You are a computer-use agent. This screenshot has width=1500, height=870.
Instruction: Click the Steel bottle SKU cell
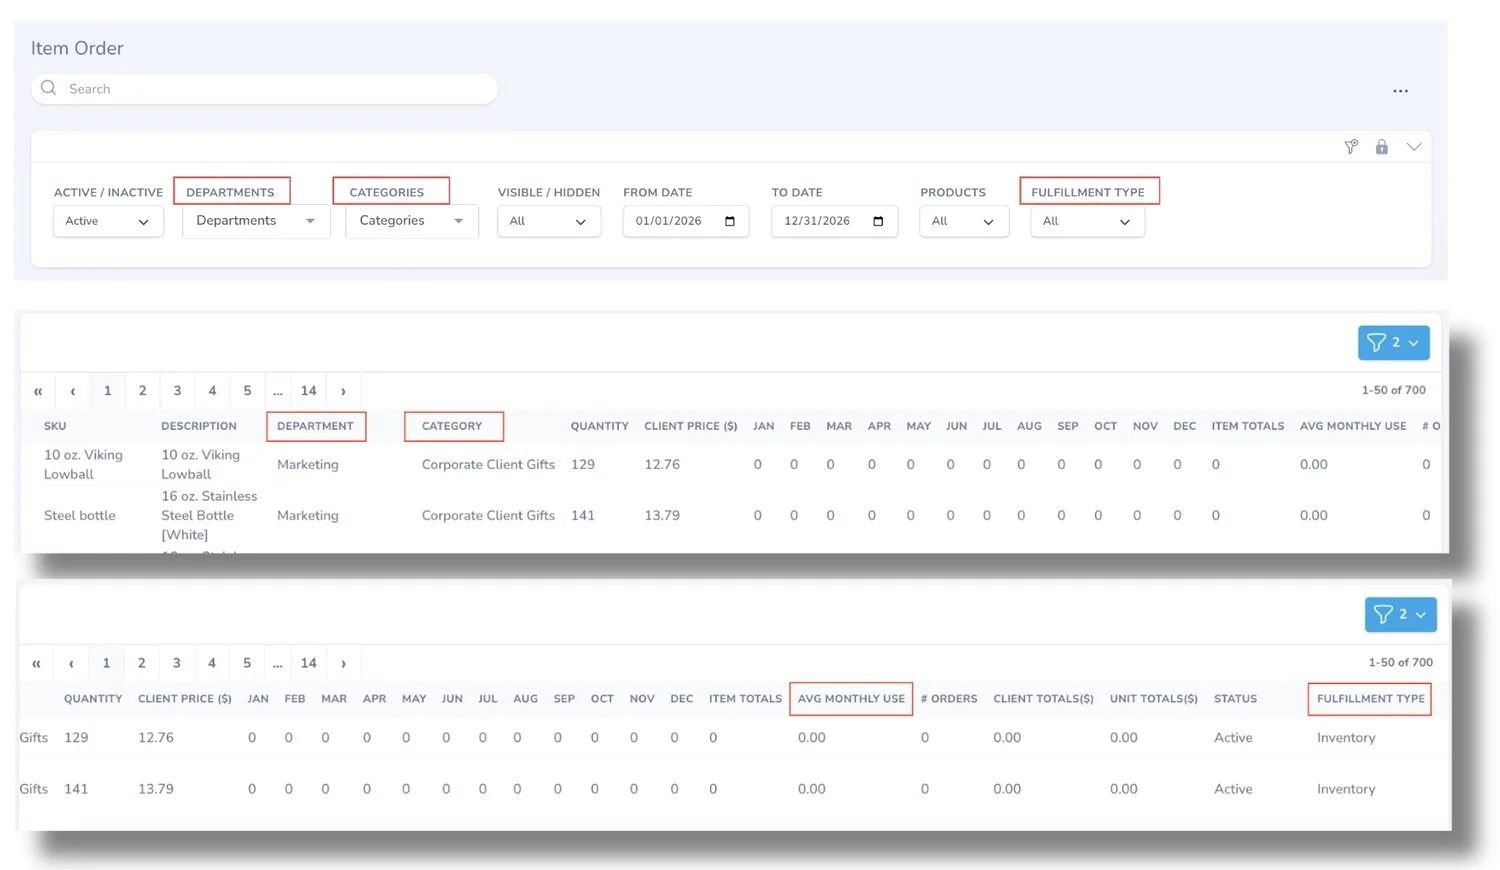80,516
